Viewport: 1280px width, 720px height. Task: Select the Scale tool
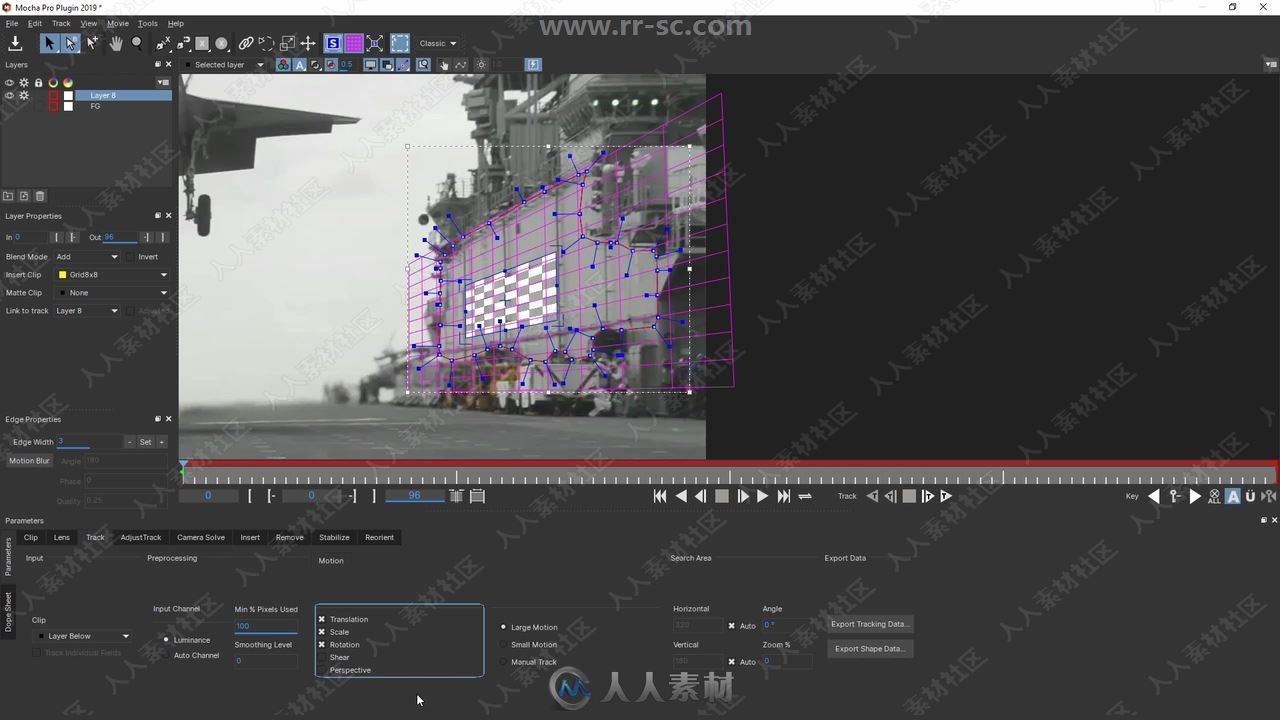(x=288, y=43)
